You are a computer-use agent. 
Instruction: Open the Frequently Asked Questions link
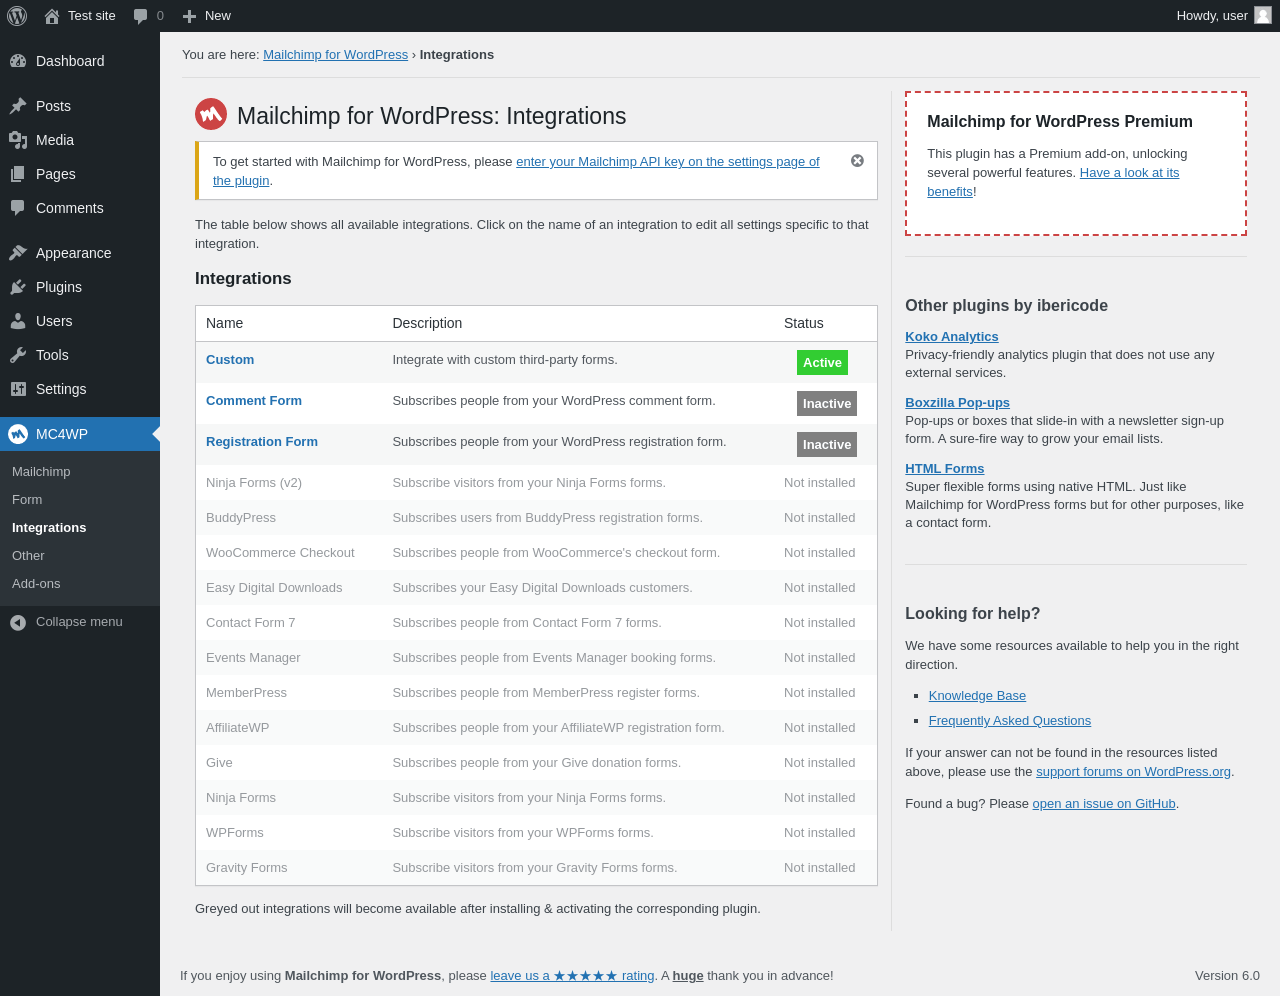1010,721
